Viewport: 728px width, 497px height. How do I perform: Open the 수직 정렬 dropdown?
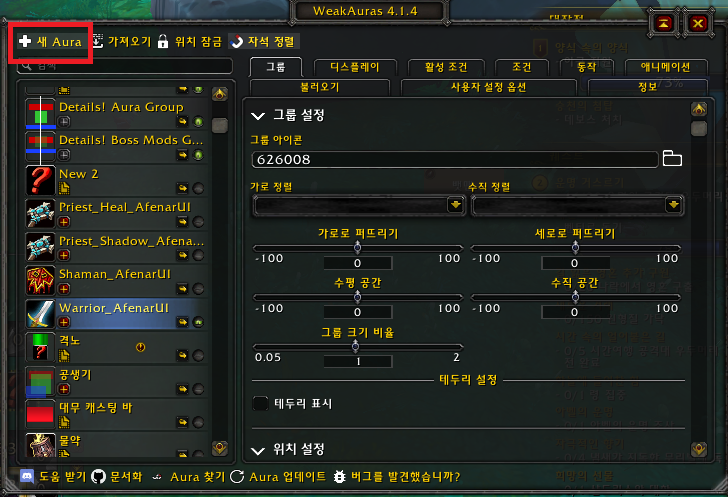(577, 205)
